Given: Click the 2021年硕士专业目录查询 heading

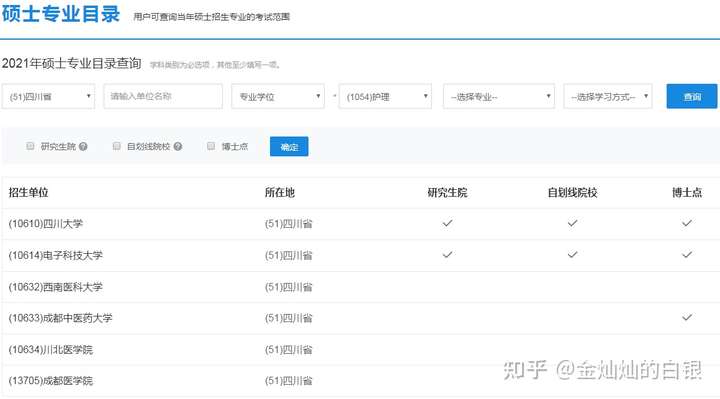Looking at the screenshot, I should coord(72,63).
